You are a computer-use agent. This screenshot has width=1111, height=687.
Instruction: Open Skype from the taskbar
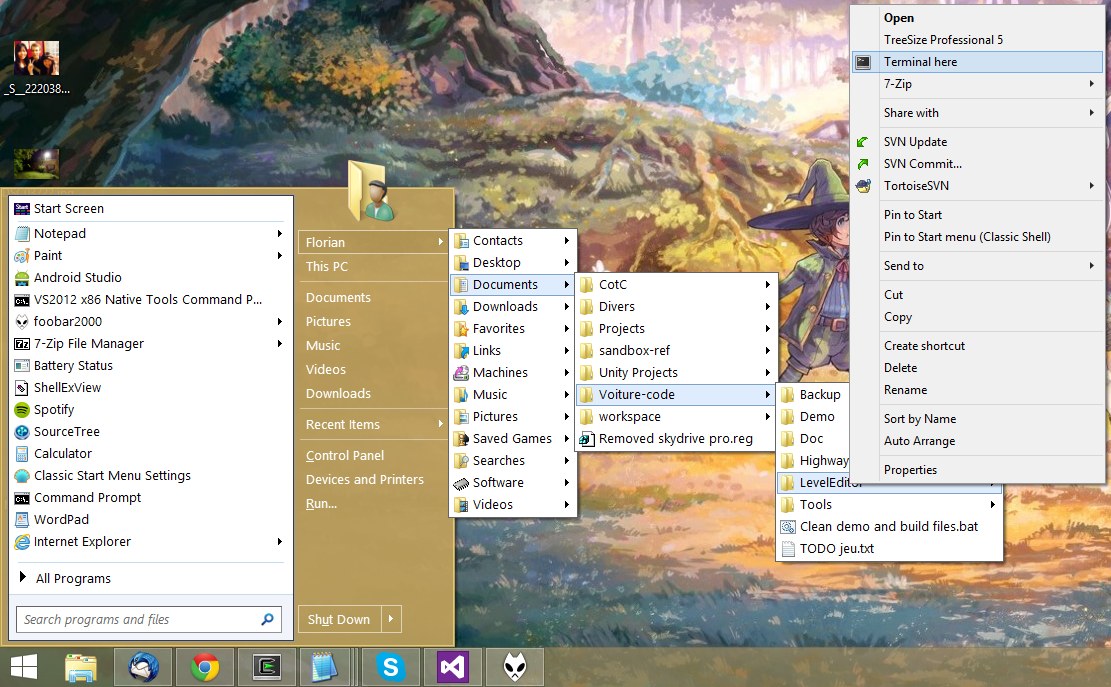point(391,667)
